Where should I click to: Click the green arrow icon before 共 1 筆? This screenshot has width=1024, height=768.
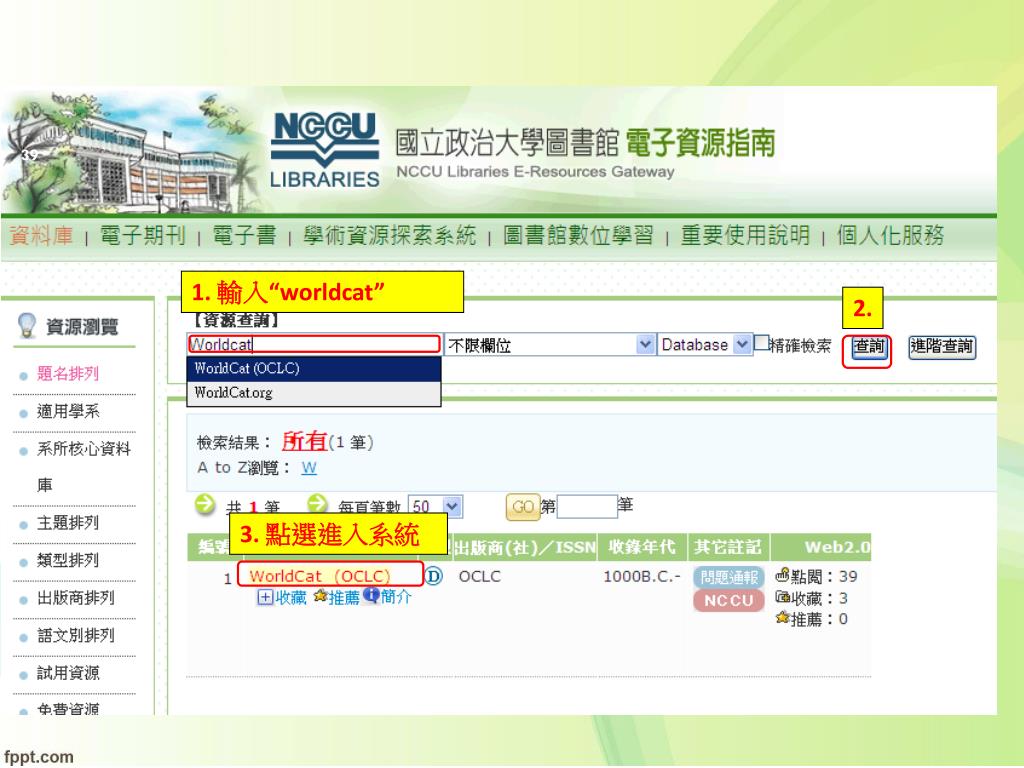point(205,504)
